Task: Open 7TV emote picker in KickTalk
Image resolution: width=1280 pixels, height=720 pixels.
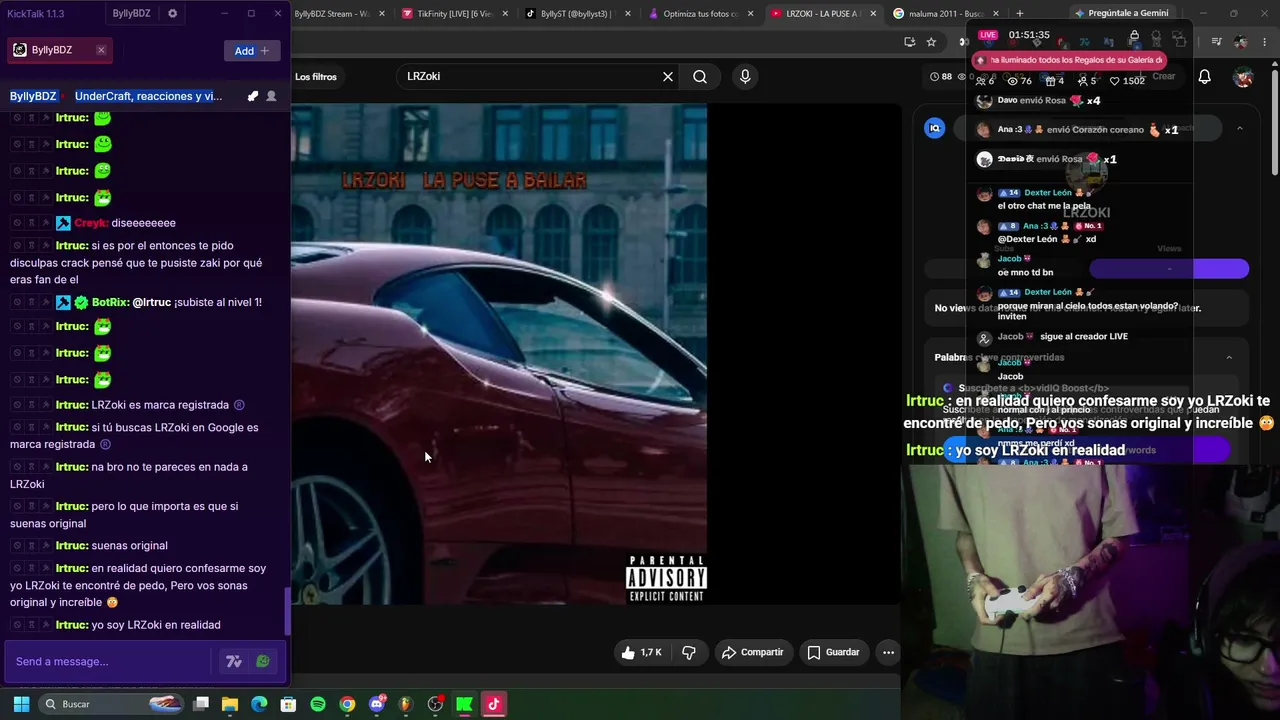Action: point(234,661)
